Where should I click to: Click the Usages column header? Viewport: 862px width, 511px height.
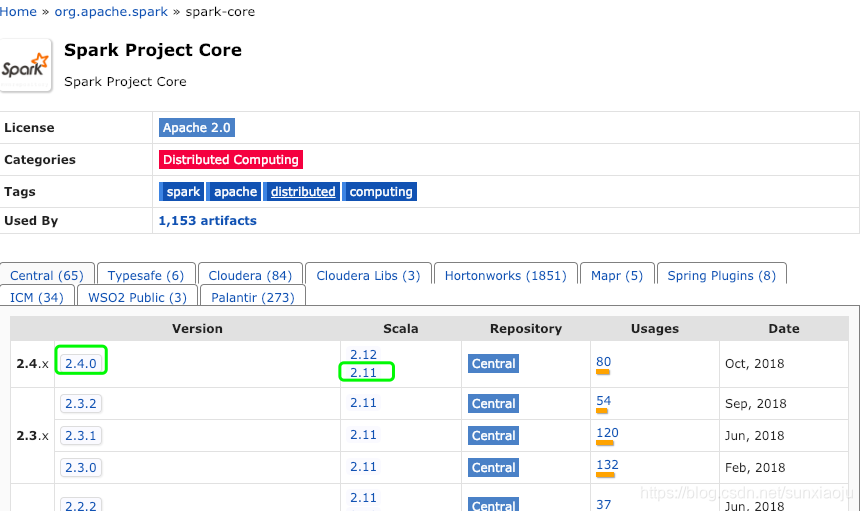[655, 329]
